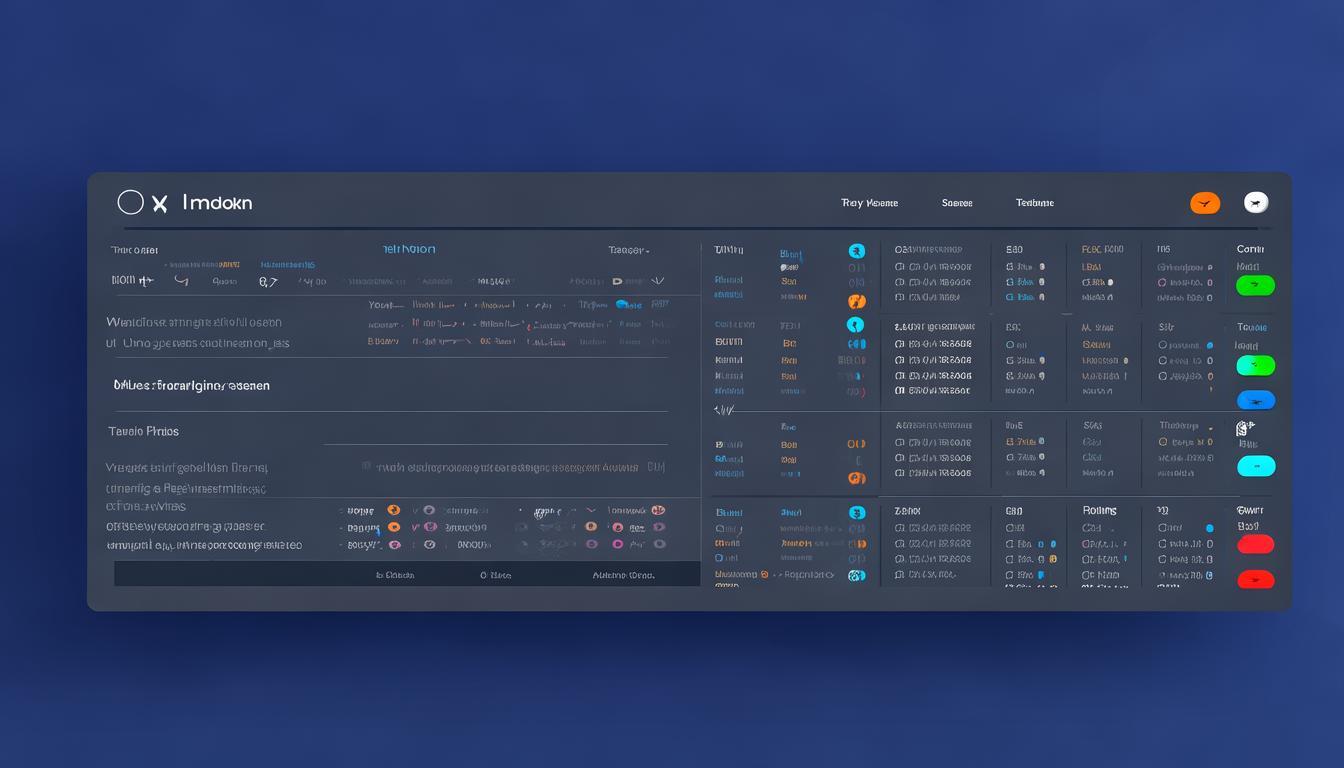Expand the chevron at the toolbar row end
1344x768 pixels.
tap(657, 281)
